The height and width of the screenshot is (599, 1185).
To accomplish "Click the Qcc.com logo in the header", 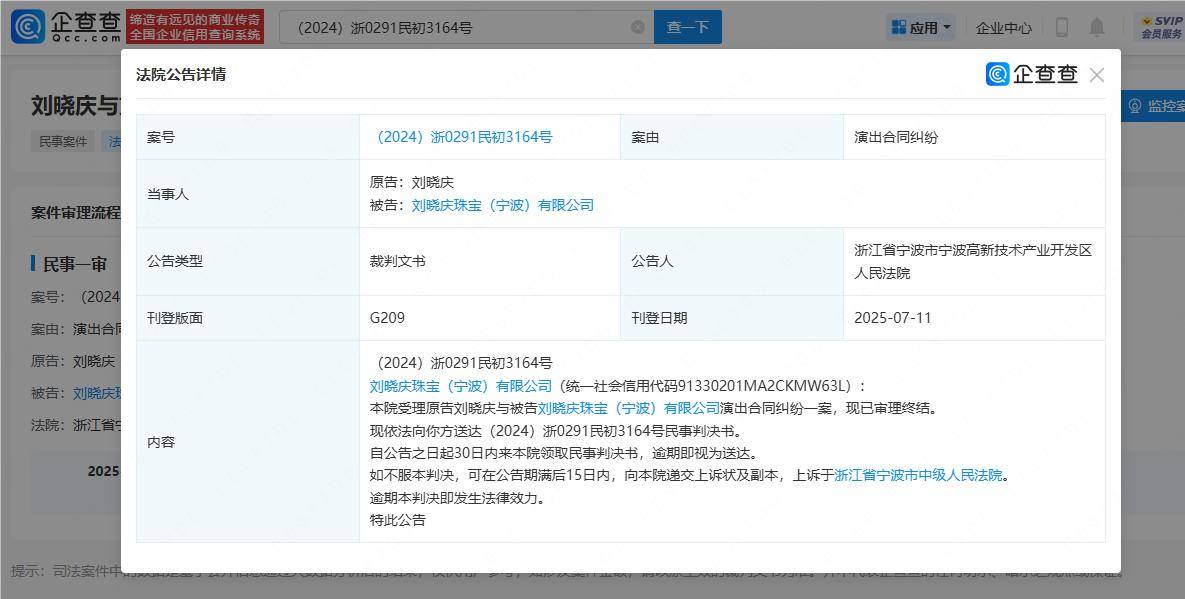I will tap(67, 26).
